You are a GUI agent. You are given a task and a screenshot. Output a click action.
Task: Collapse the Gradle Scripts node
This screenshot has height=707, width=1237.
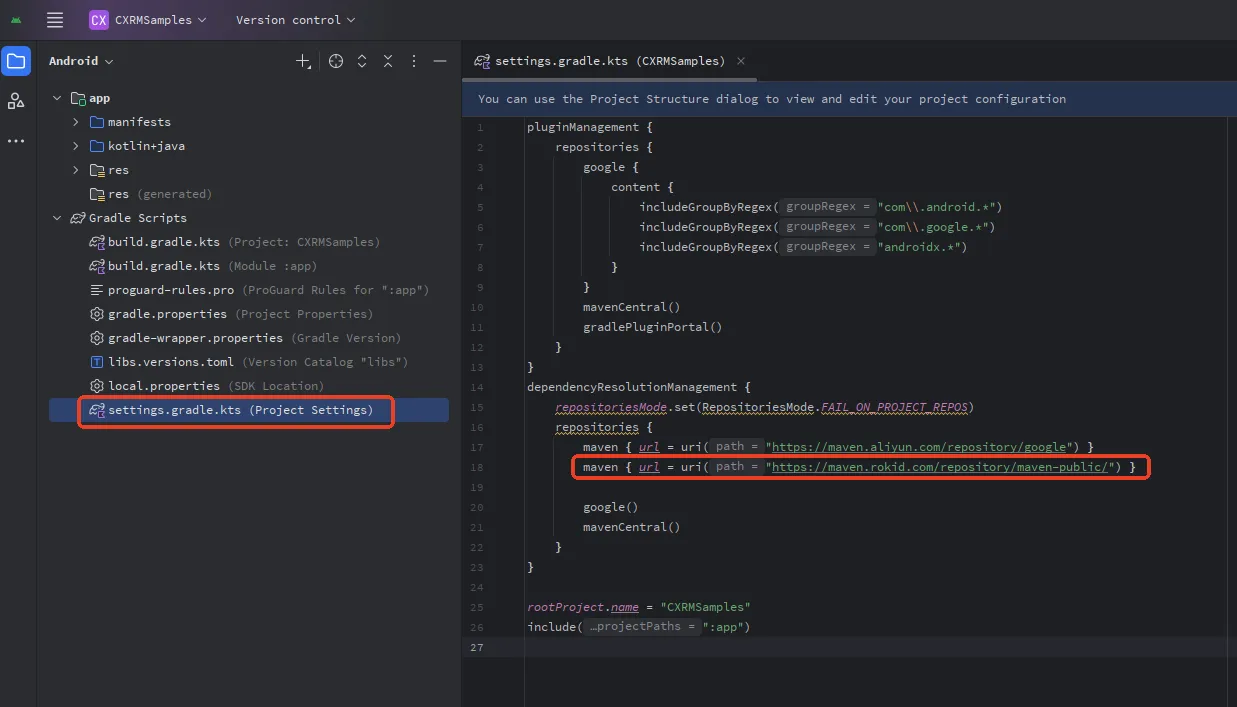[x=58, y=218]
